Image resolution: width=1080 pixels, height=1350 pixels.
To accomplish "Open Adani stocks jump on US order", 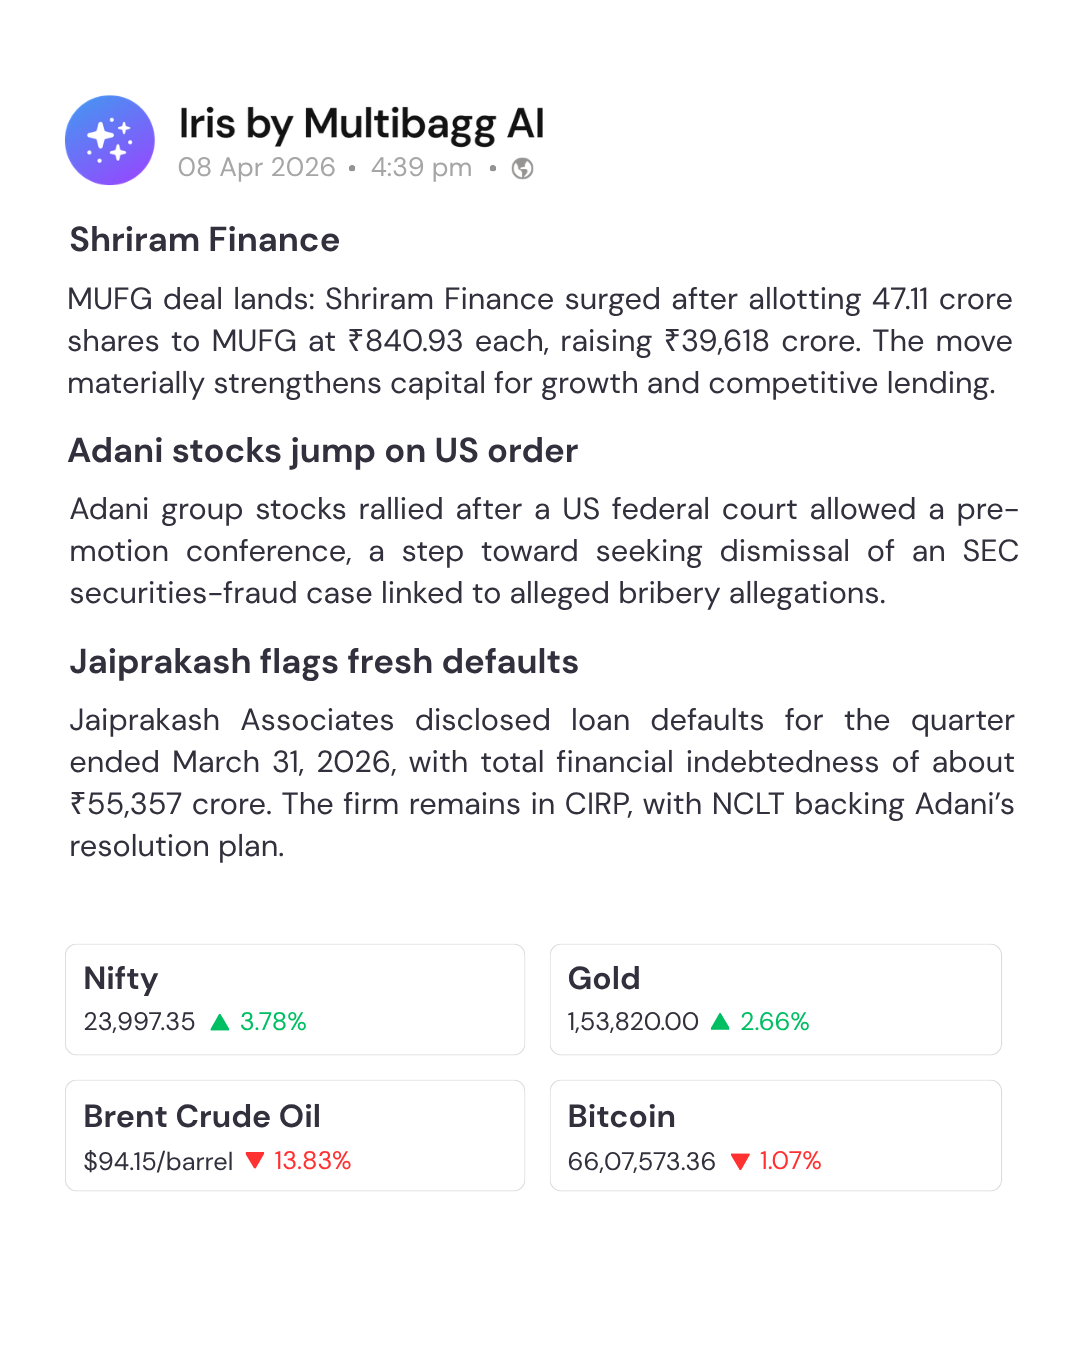I will 323,451.
